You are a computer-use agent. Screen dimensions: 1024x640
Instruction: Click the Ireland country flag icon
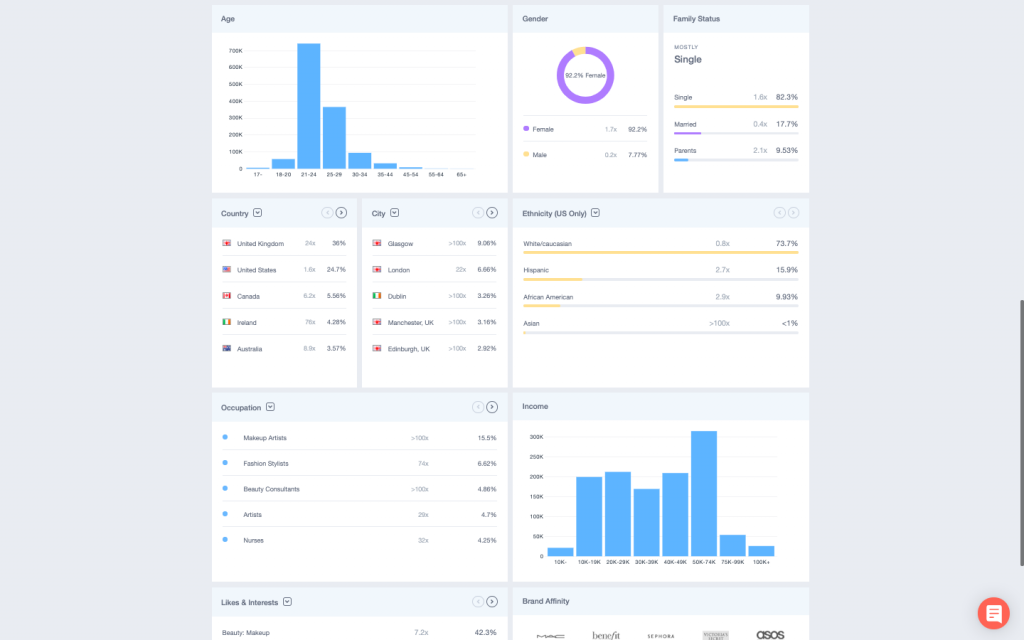click(227, 322)
